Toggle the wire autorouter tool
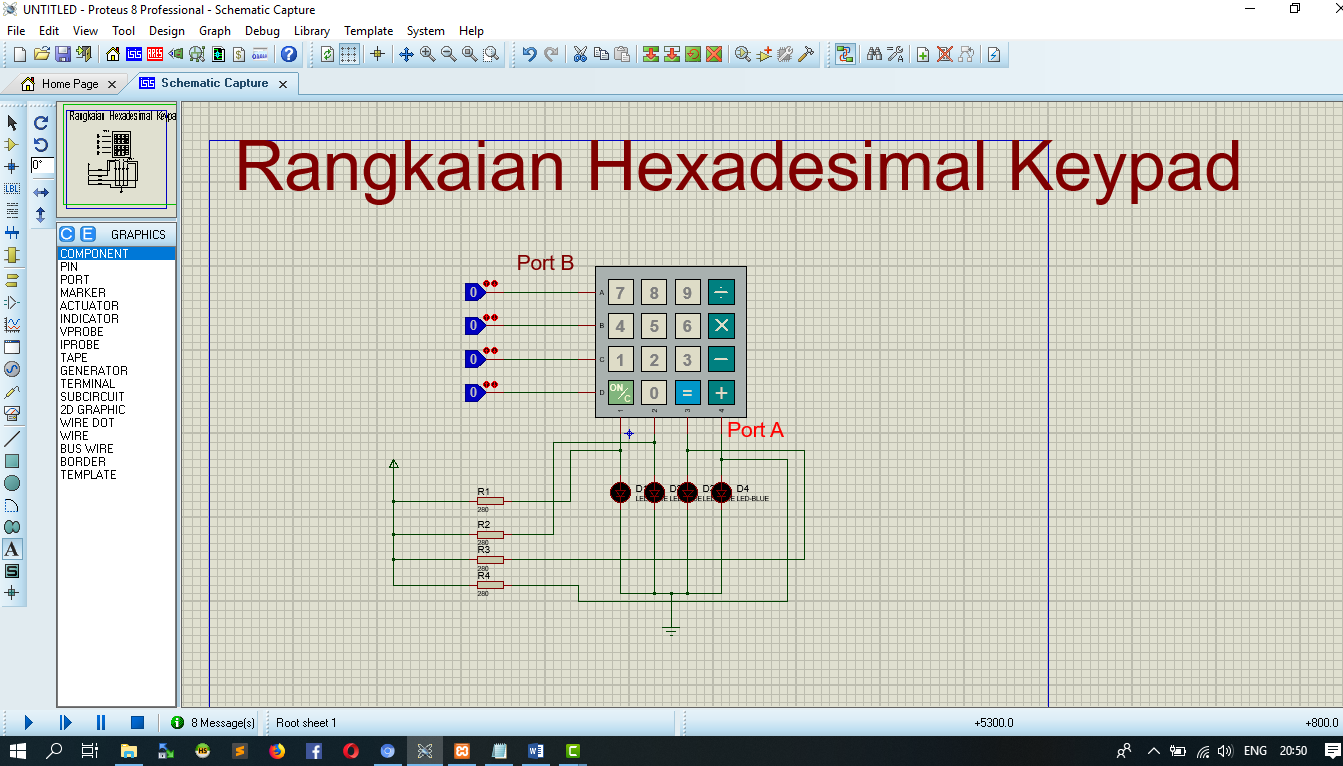This screenshot has height=766, width=1343. click(x=845, y=54)
